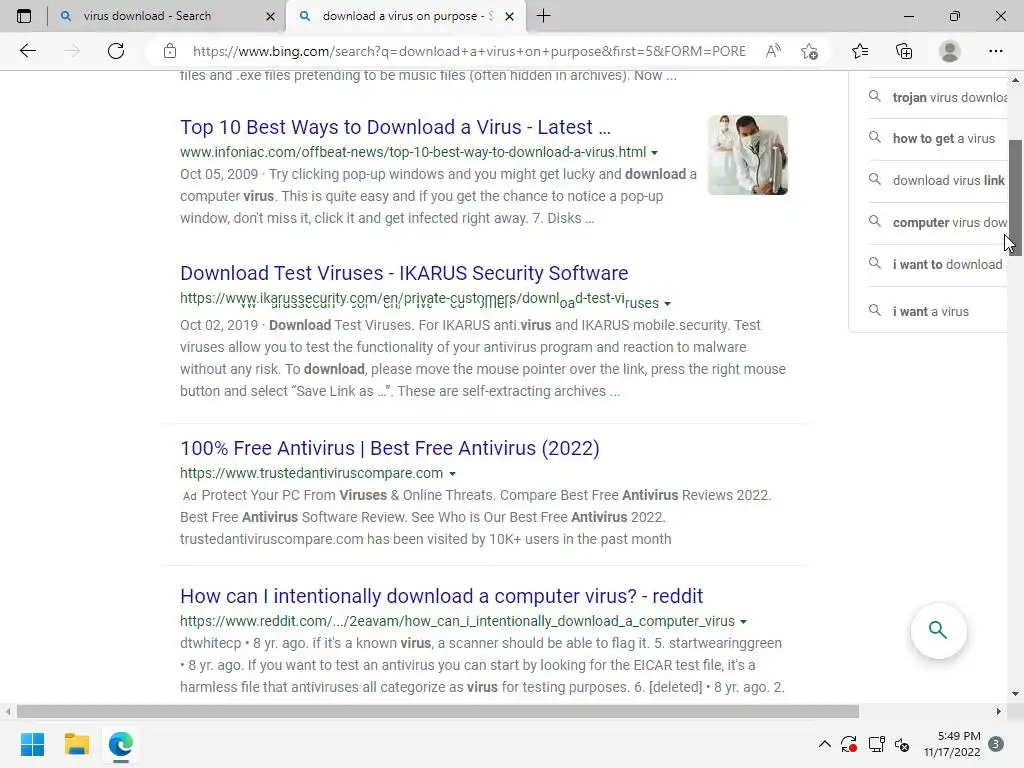Viewport: 1024px width, 768px height.
Task: Open the notification count badge
Action: coord(996,744)
